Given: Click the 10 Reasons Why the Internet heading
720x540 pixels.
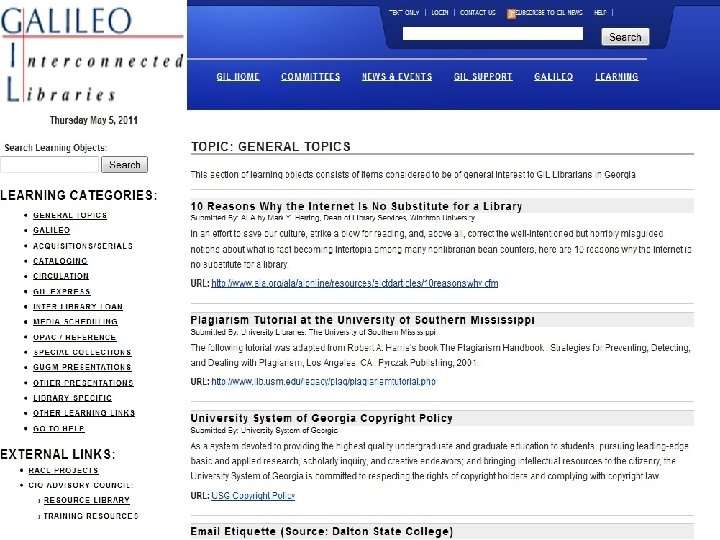Looking at the screenshot, I should [x=356, y=206].
